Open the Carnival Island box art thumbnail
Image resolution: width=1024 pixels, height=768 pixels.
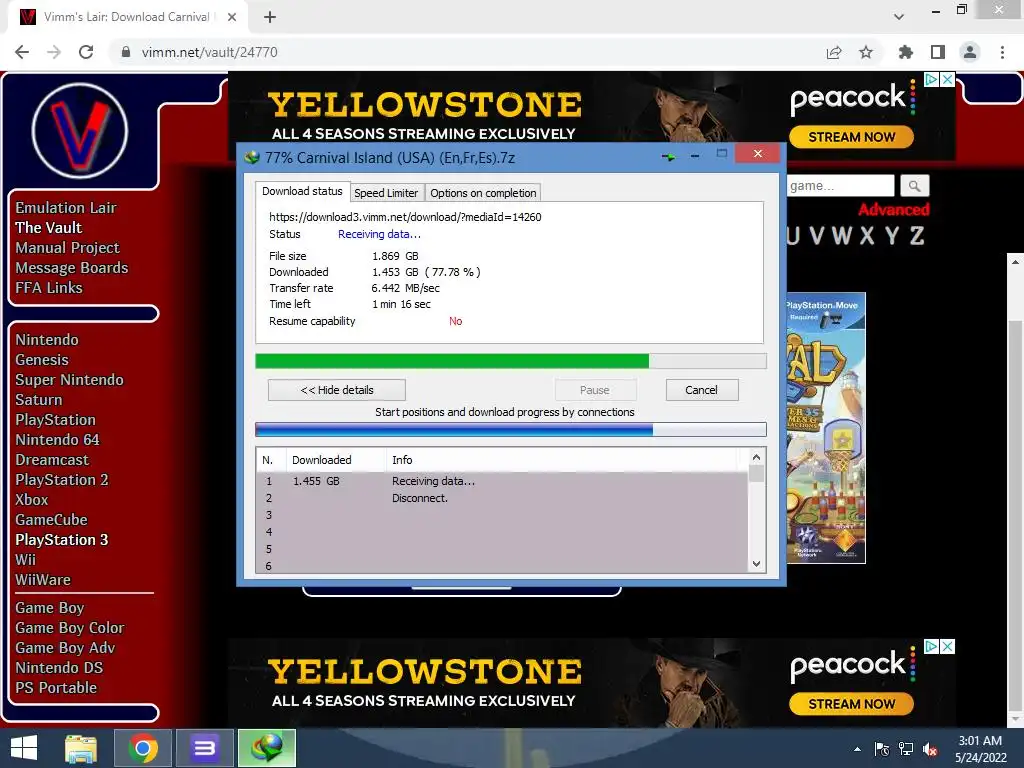coord(826,428)
